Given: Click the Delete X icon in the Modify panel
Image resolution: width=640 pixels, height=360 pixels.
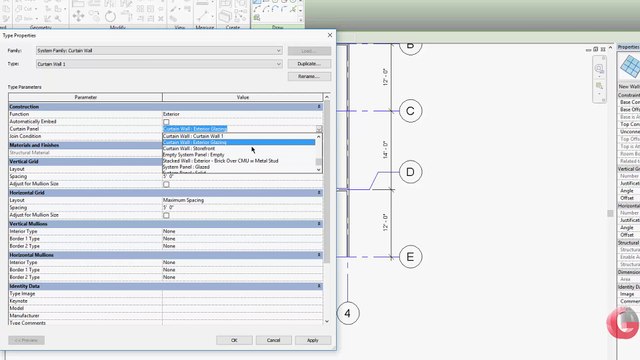Looking at the screenshot, I should [161, 19].
